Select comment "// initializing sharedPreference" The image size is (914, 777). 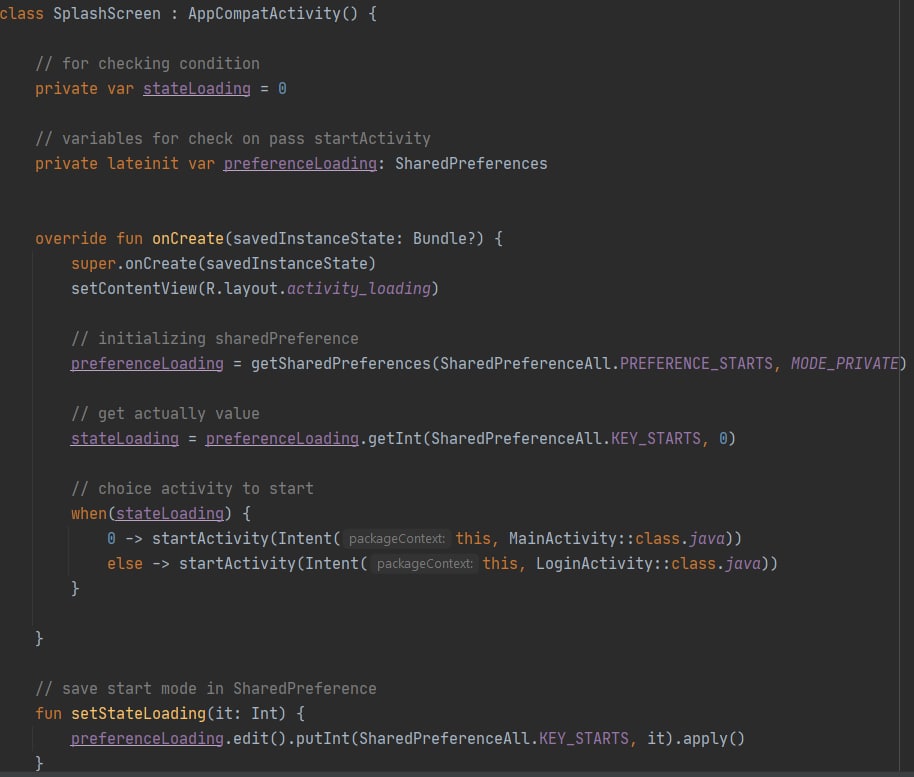[215, 339]
